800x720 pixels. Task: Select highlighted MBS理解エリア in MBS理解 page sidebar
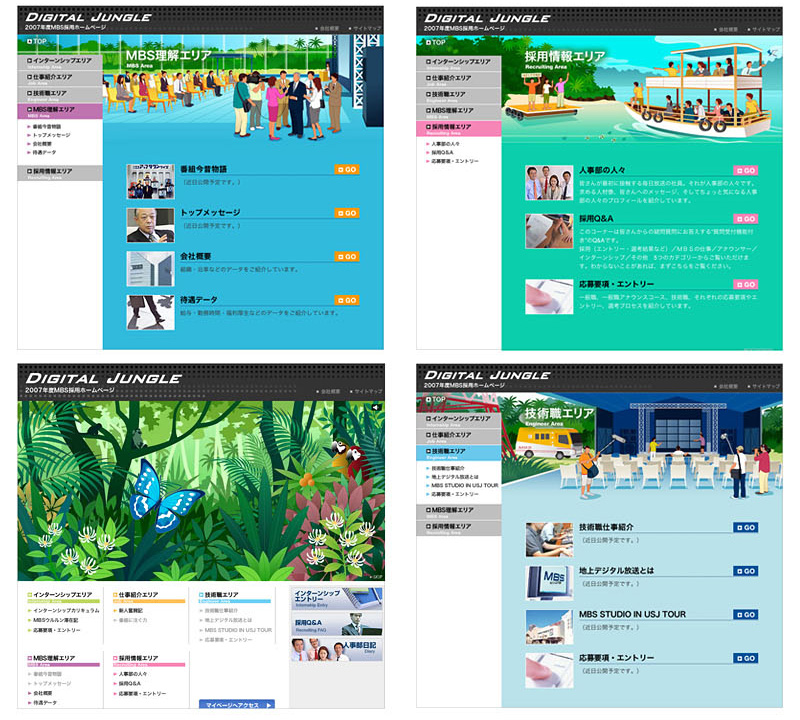click(x=60, y=111)
